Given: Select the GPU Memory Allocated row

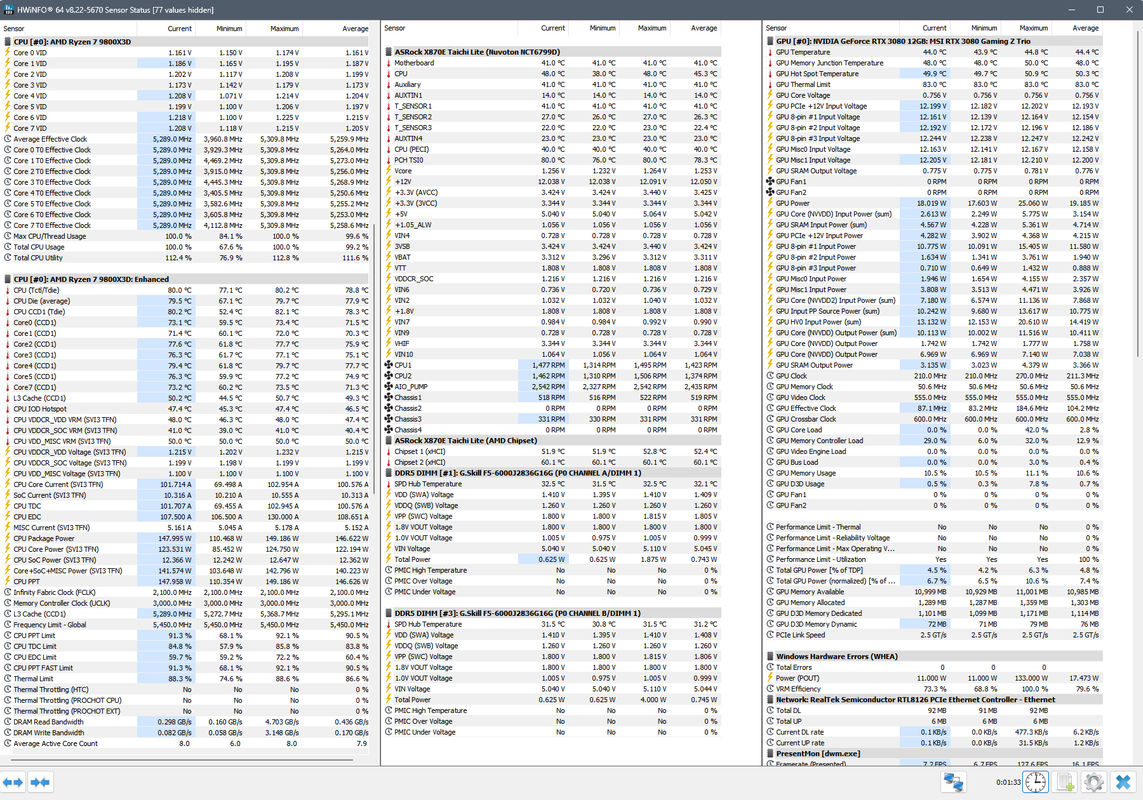Looking at the screenshot, I should [x=934, y=602].
